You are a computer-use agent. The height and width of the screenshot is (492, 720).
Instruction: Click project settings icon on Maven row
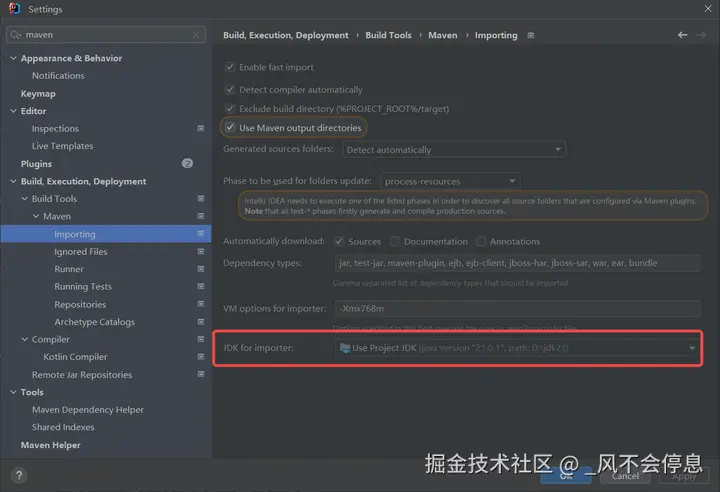click(201, 216)
